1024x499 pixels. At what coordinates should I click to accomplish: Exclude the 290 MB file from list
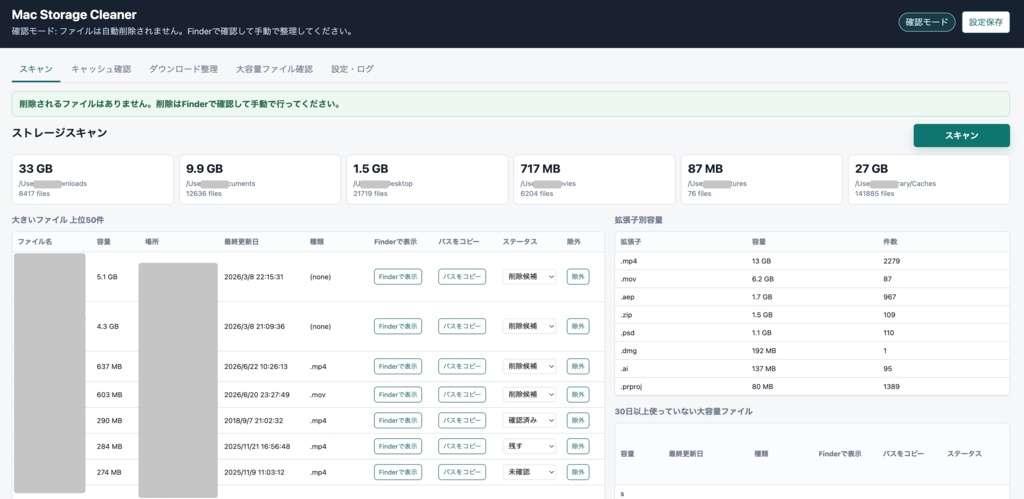pyautogui.click(x=578, y=420)
